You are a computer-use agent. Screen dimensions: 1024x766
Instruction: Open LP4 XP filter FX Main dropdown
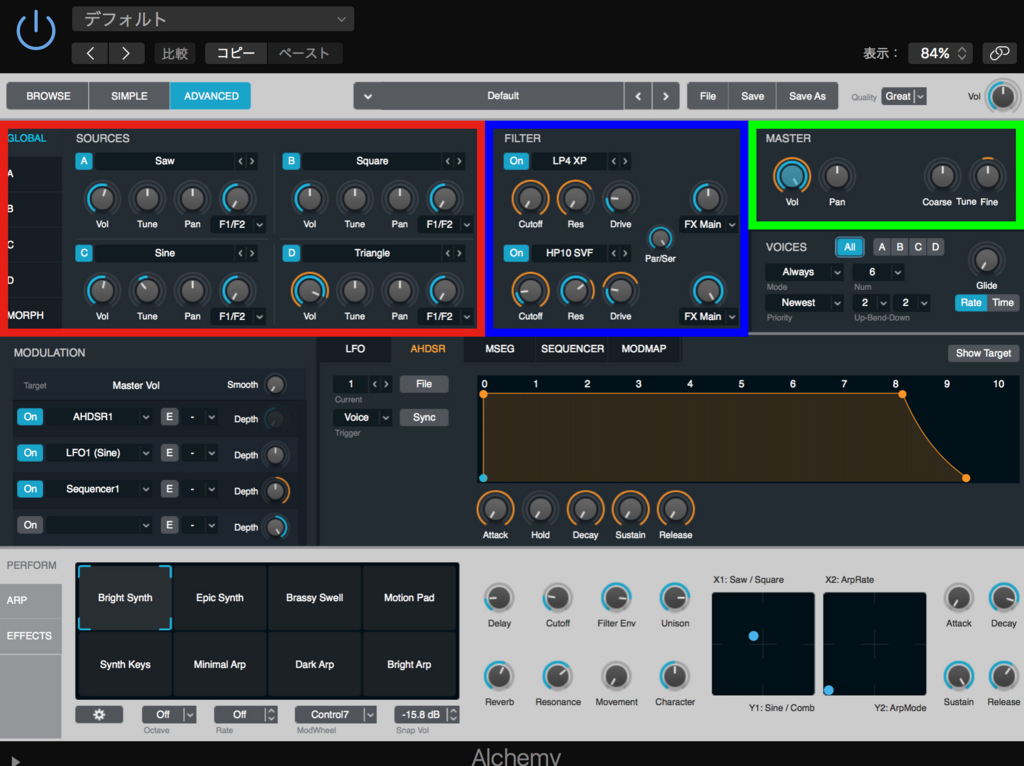coord(708,224)
